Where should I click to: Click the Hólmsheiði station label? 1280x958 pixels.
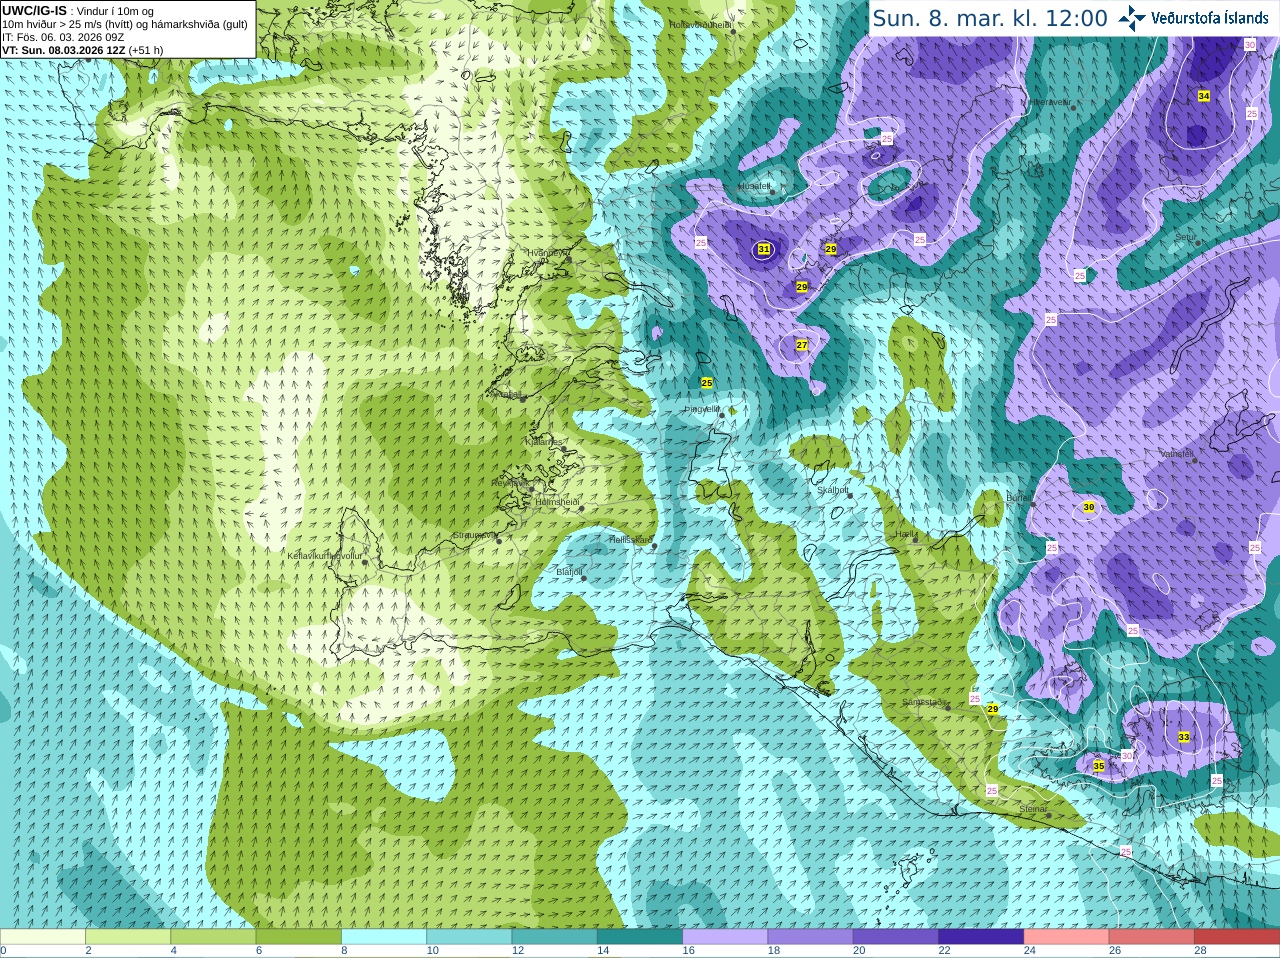coord(557,502)
